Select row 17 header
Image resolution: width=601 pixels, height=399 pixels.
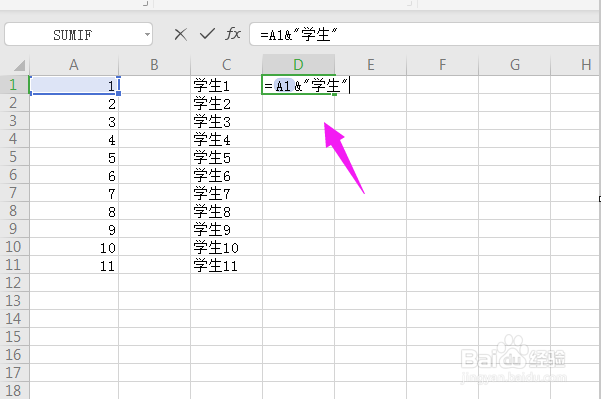[14, 373]
